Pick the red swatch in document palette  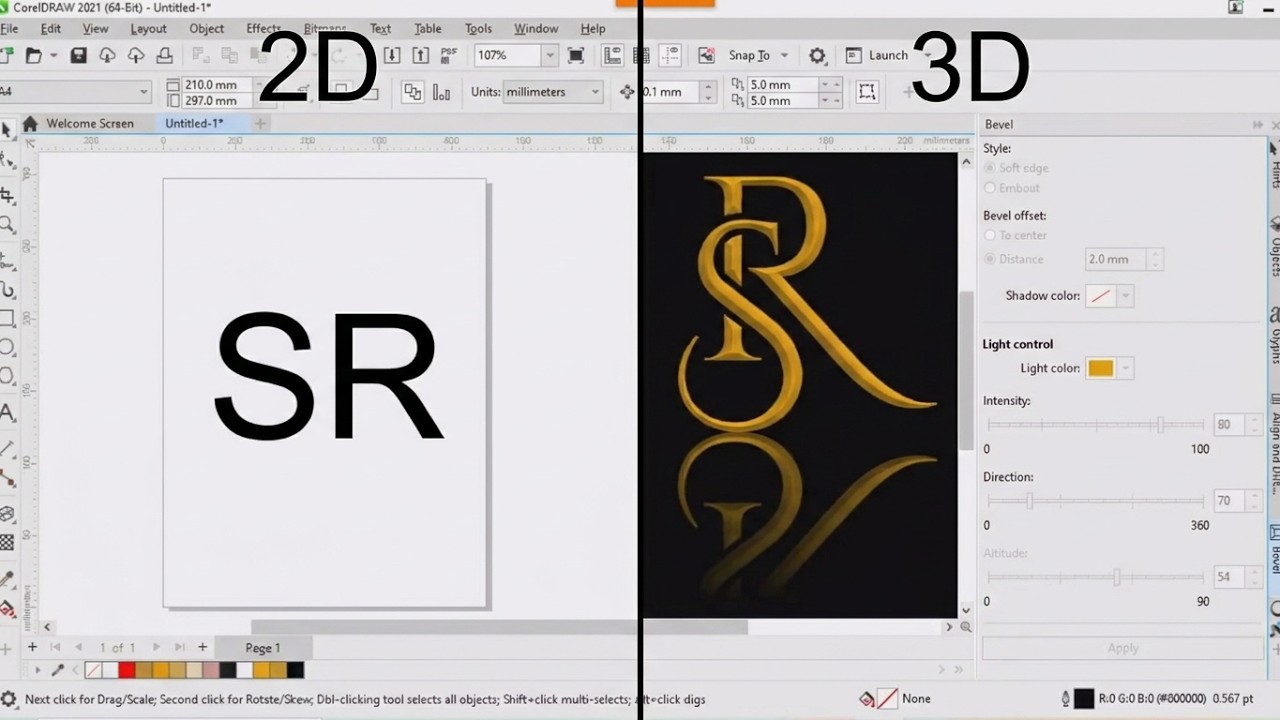point(126,670)
